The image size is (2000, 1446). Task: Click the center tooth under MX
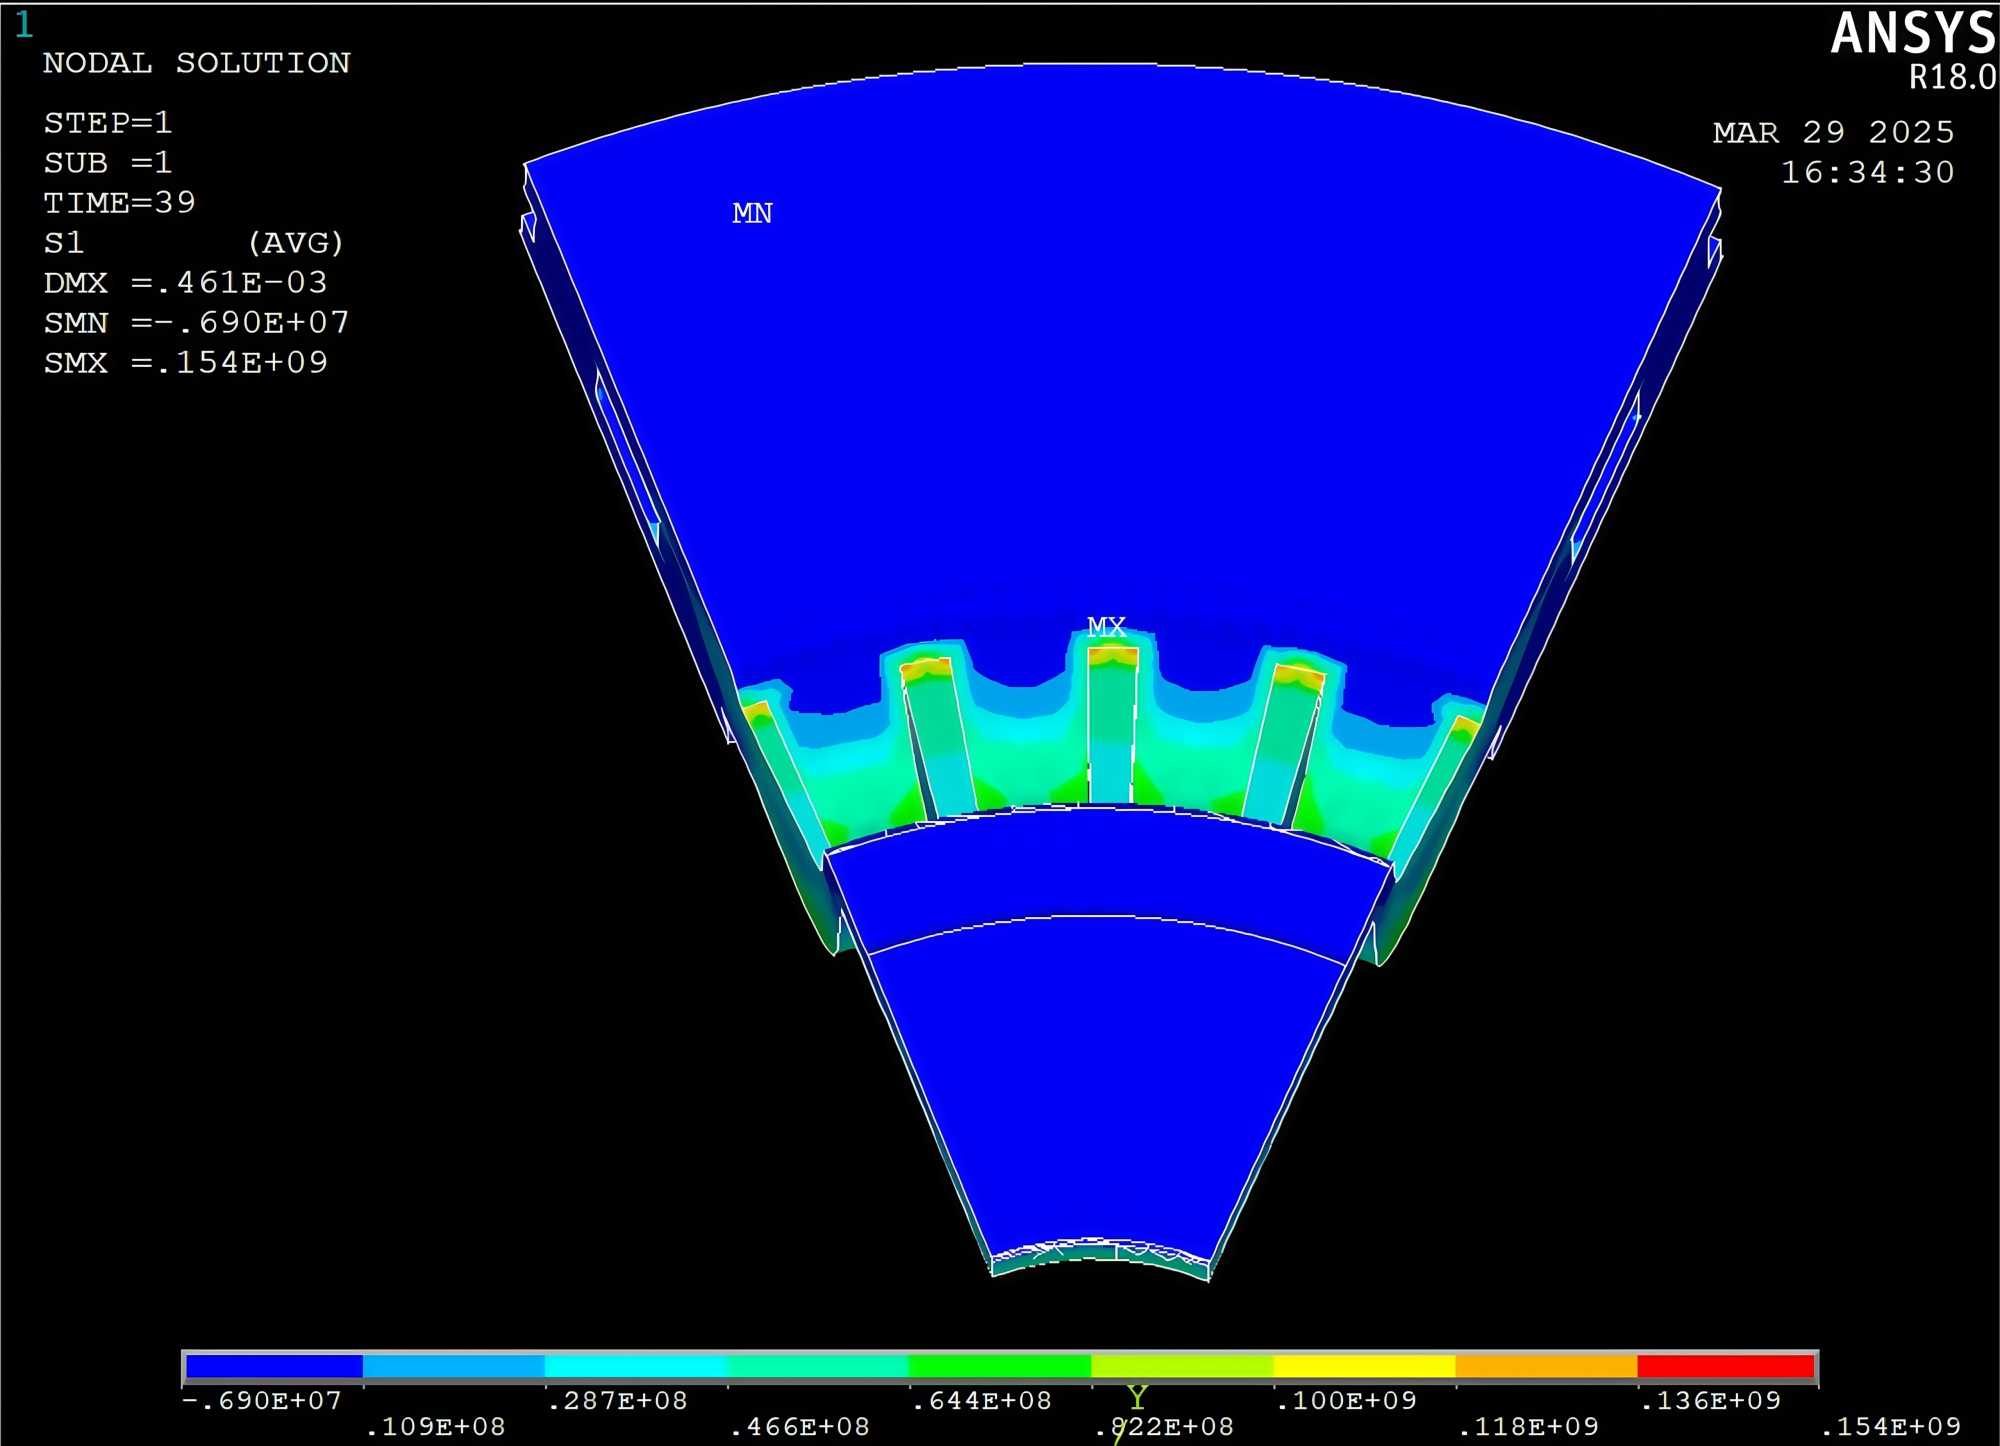pyautogui.click(x=1112, y=725)
